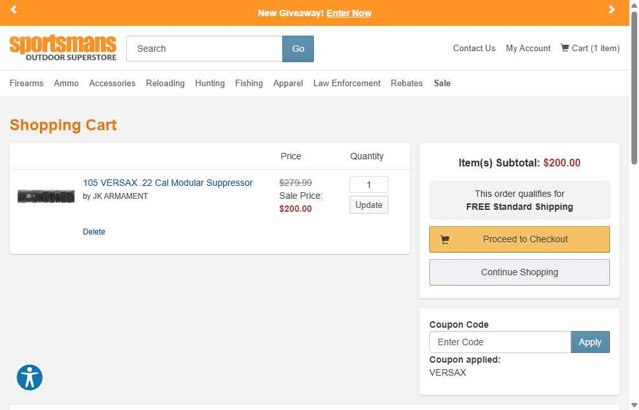
Task: Click the left banner arrow
Action: pos(13,10)
